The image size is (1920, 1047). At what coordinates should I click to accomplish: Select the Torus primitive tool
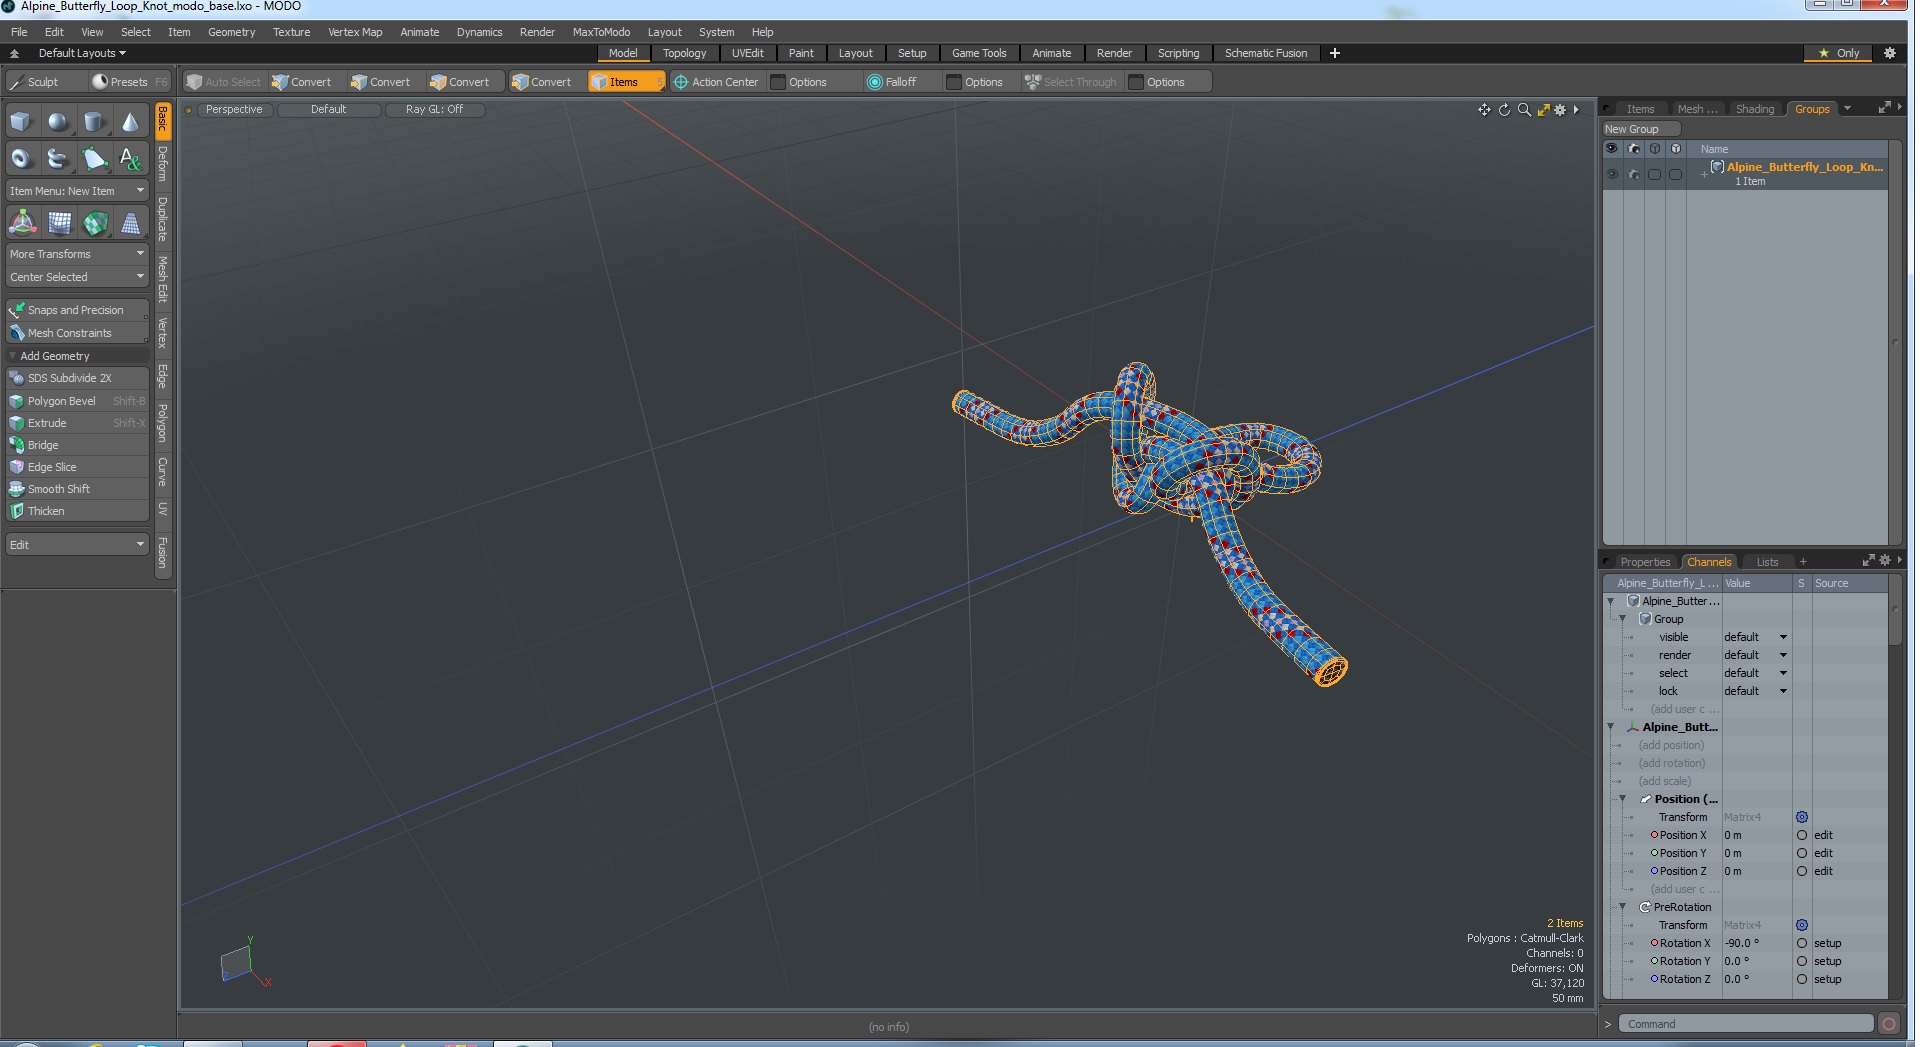[21, 158]
